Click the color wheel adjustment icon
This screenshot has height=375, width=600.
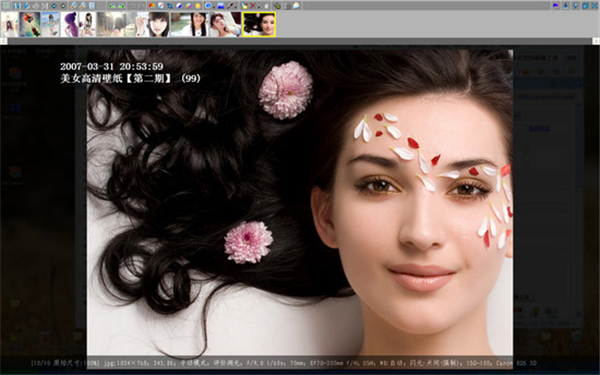click(x=188, y=6)
